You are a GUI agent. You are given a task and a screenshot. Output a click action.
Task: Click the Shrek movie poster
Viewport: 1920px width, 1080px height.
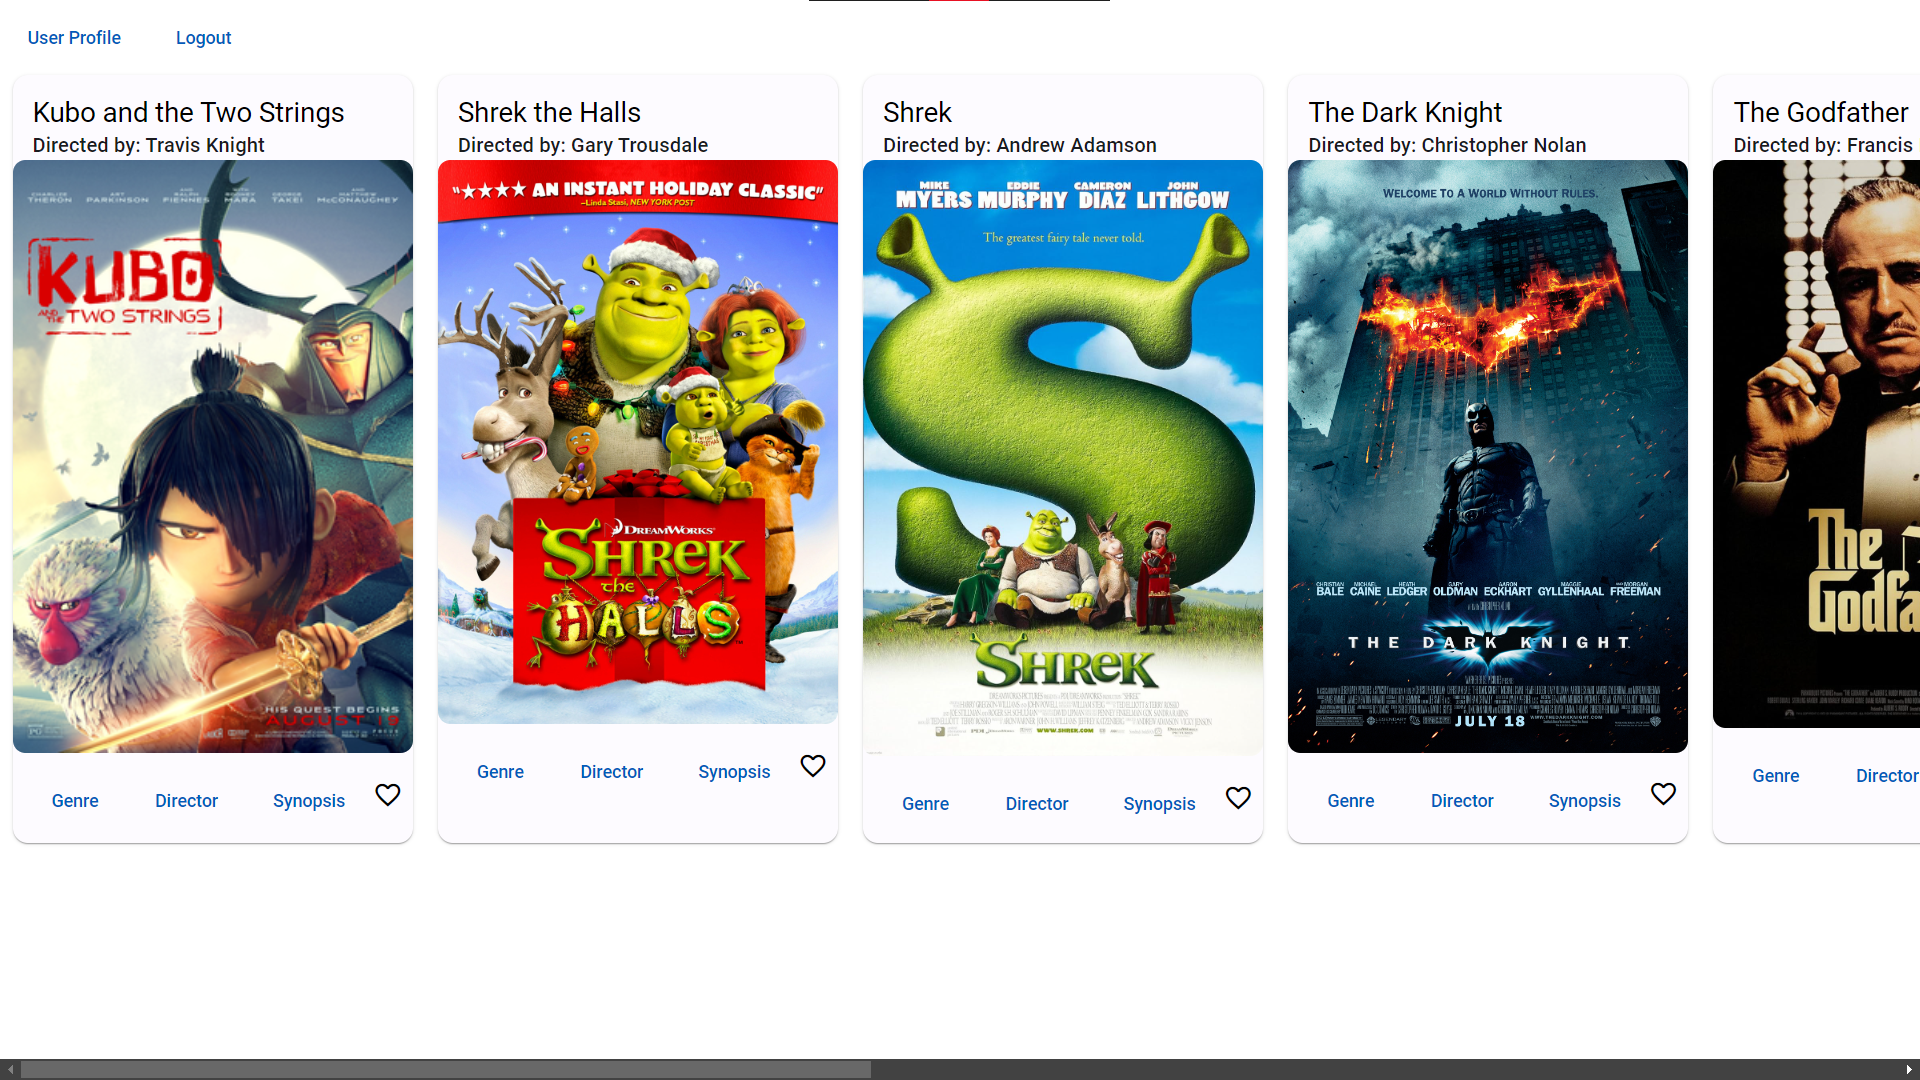[1063, 458]
